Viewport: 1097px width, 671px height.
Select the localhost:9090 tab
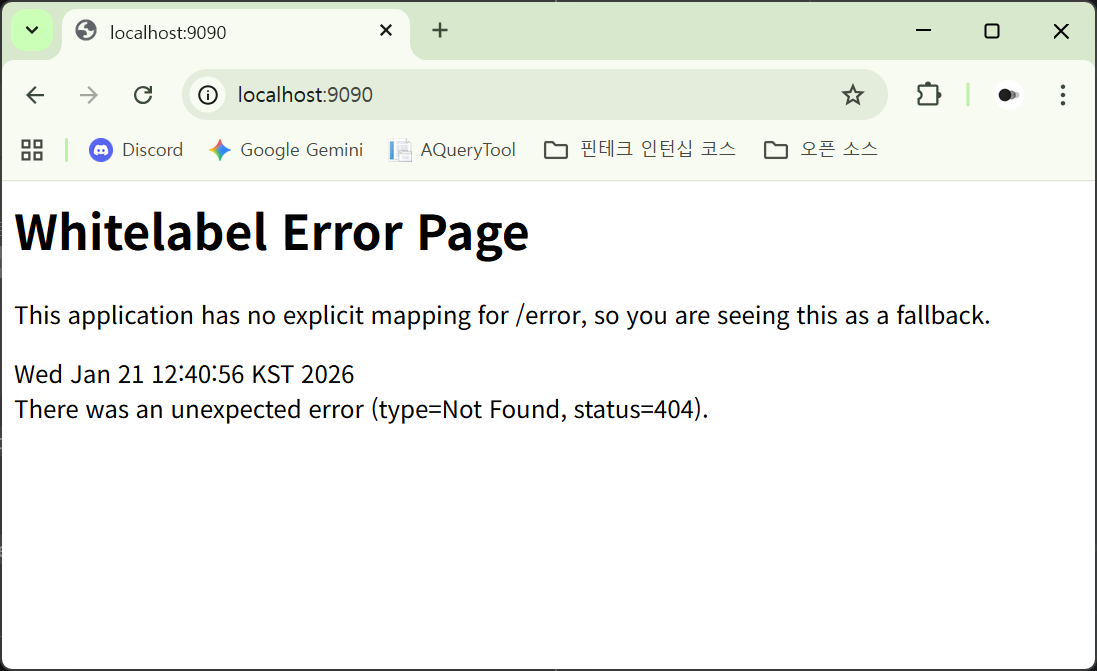(220, 32)
